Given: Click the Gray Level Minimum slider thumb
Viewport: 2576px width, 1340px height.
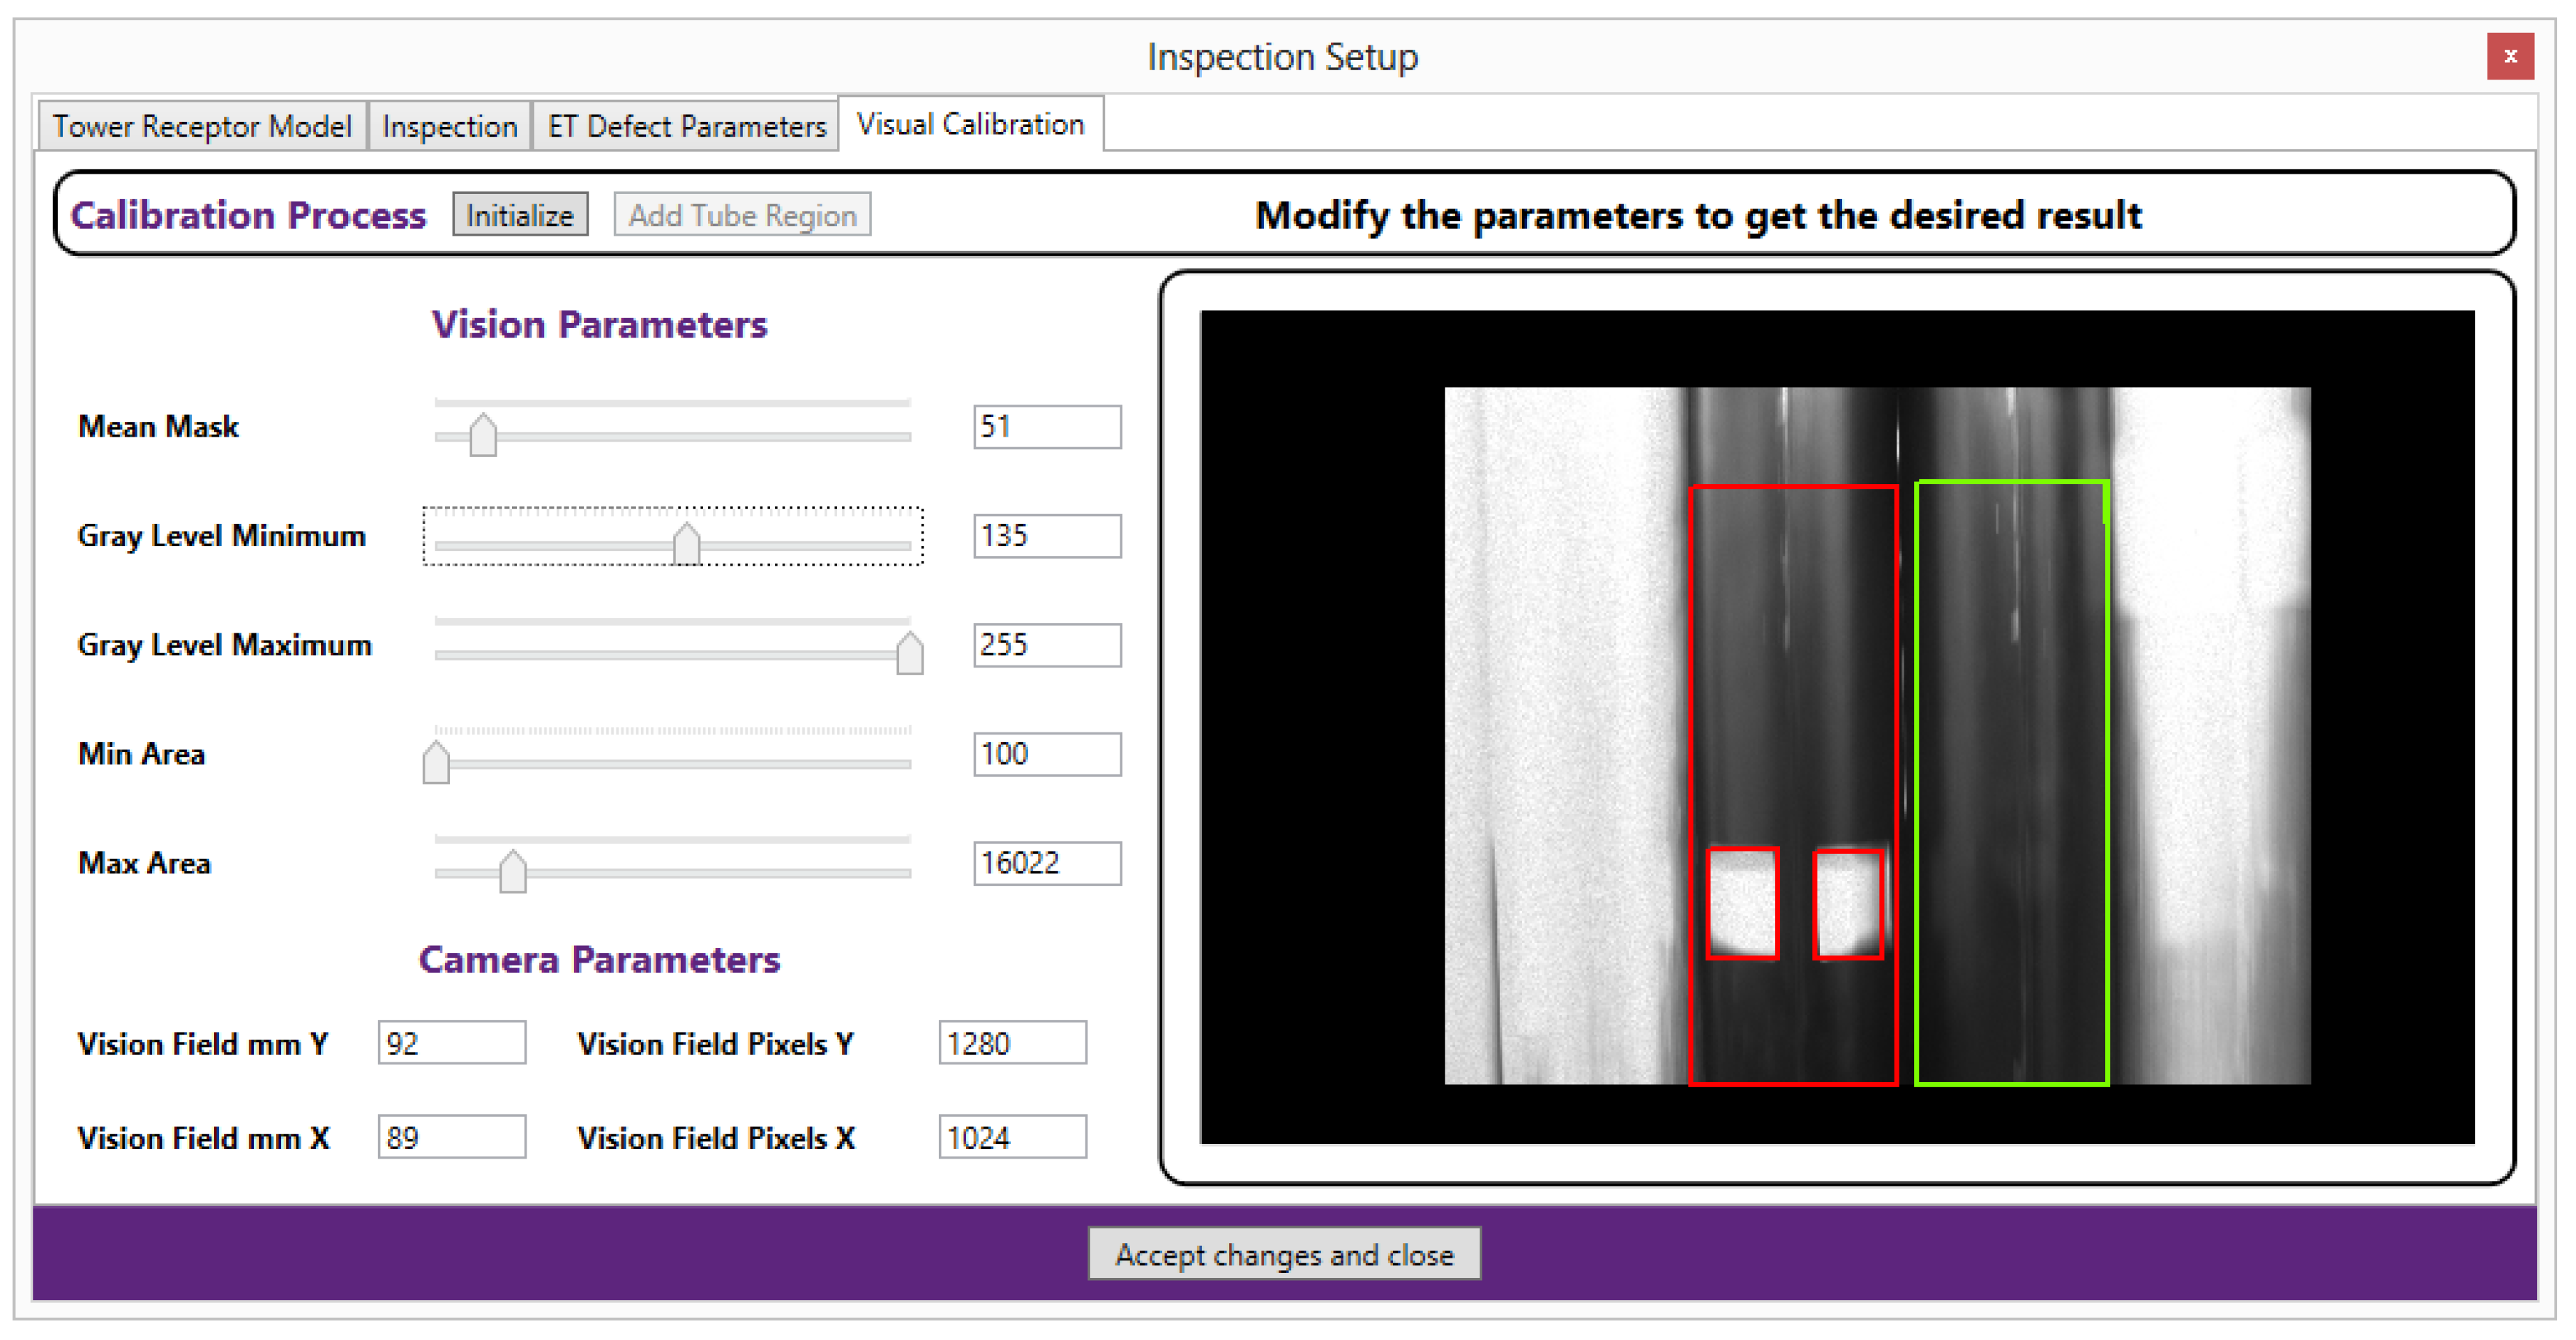Looking at the screenshot, I should coord(686,544).
